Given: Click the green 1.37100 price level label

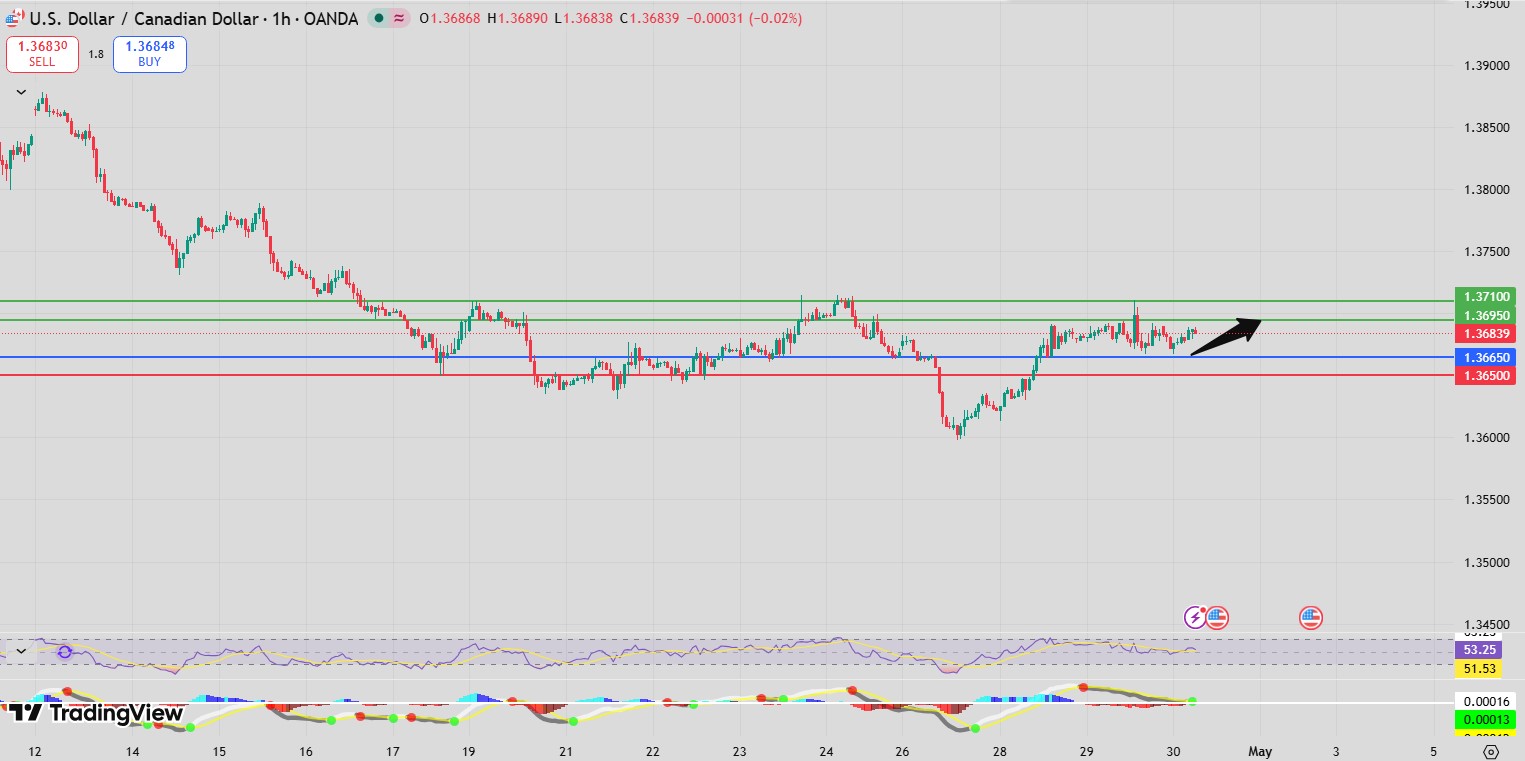Looking at the screenshot, I should [1487, 297].
